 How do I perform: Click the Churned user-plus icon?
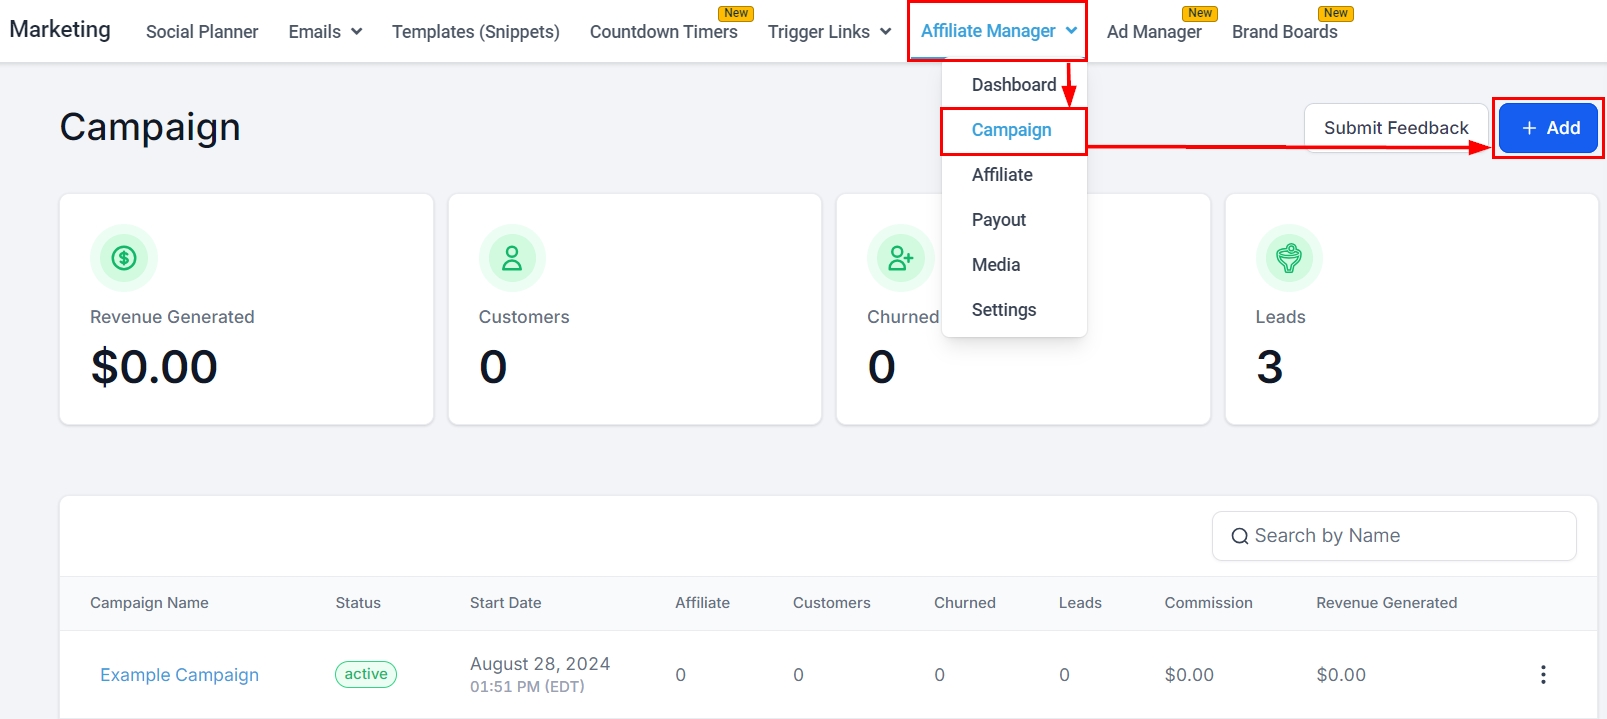[x=900, y=258]
